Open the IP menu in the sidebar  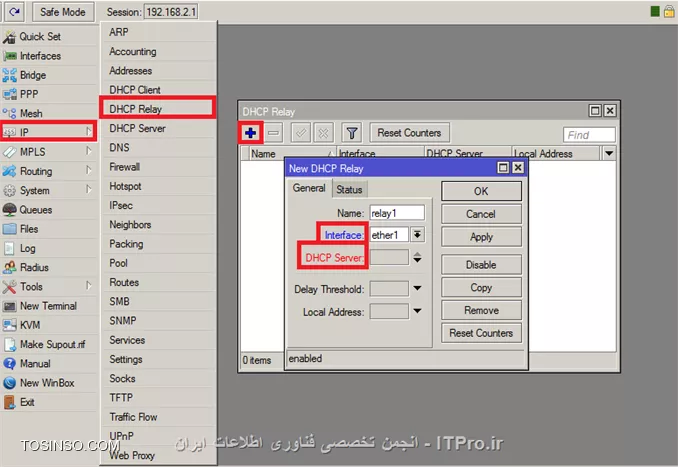(48, 132)
